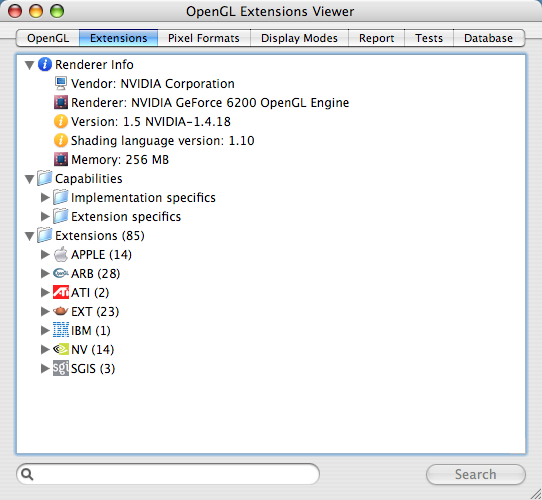Select the Implementation specifics label

[x=143, y=198]
